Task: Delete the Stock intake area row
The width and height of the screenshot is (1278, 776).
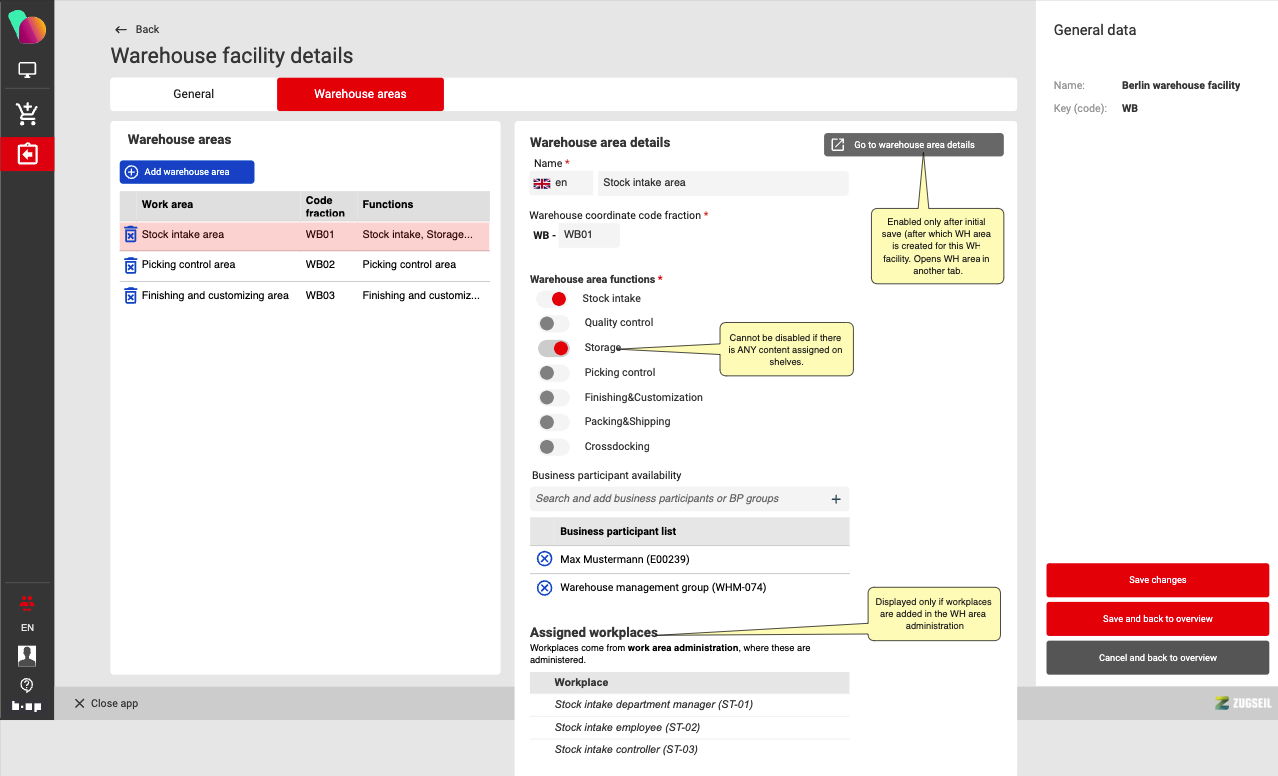Action: click(x=130, y=235)
